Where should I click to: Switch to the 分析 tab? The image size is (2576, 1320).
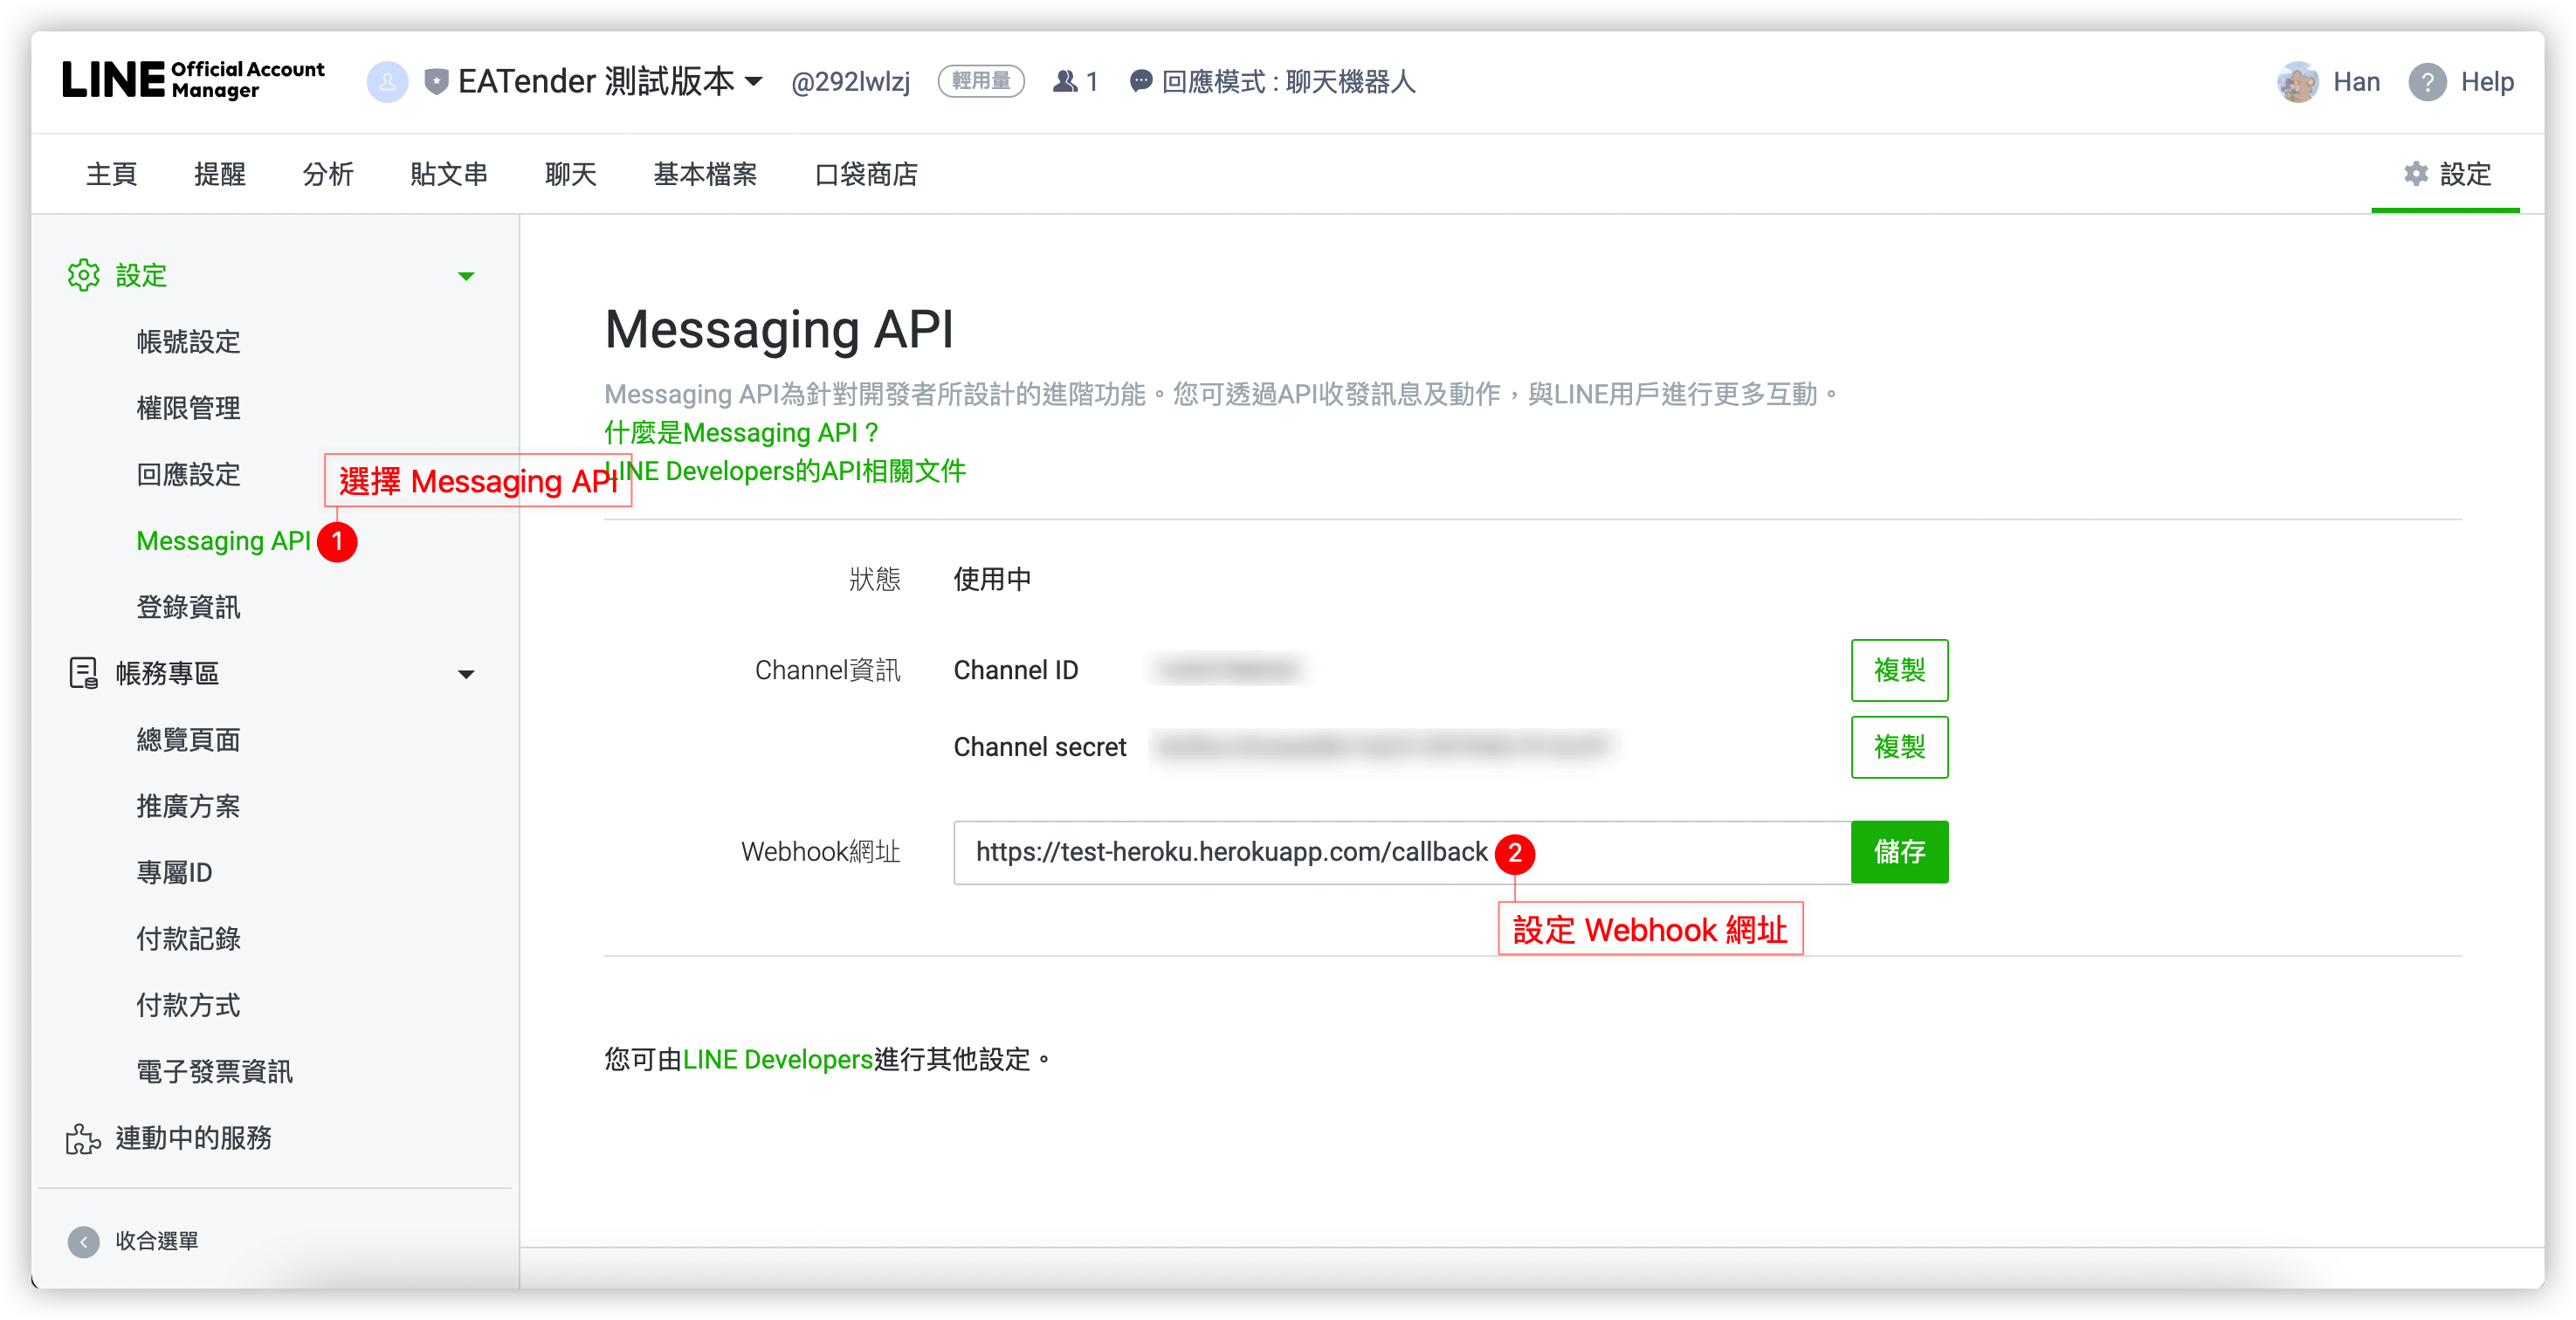(328, 174)
